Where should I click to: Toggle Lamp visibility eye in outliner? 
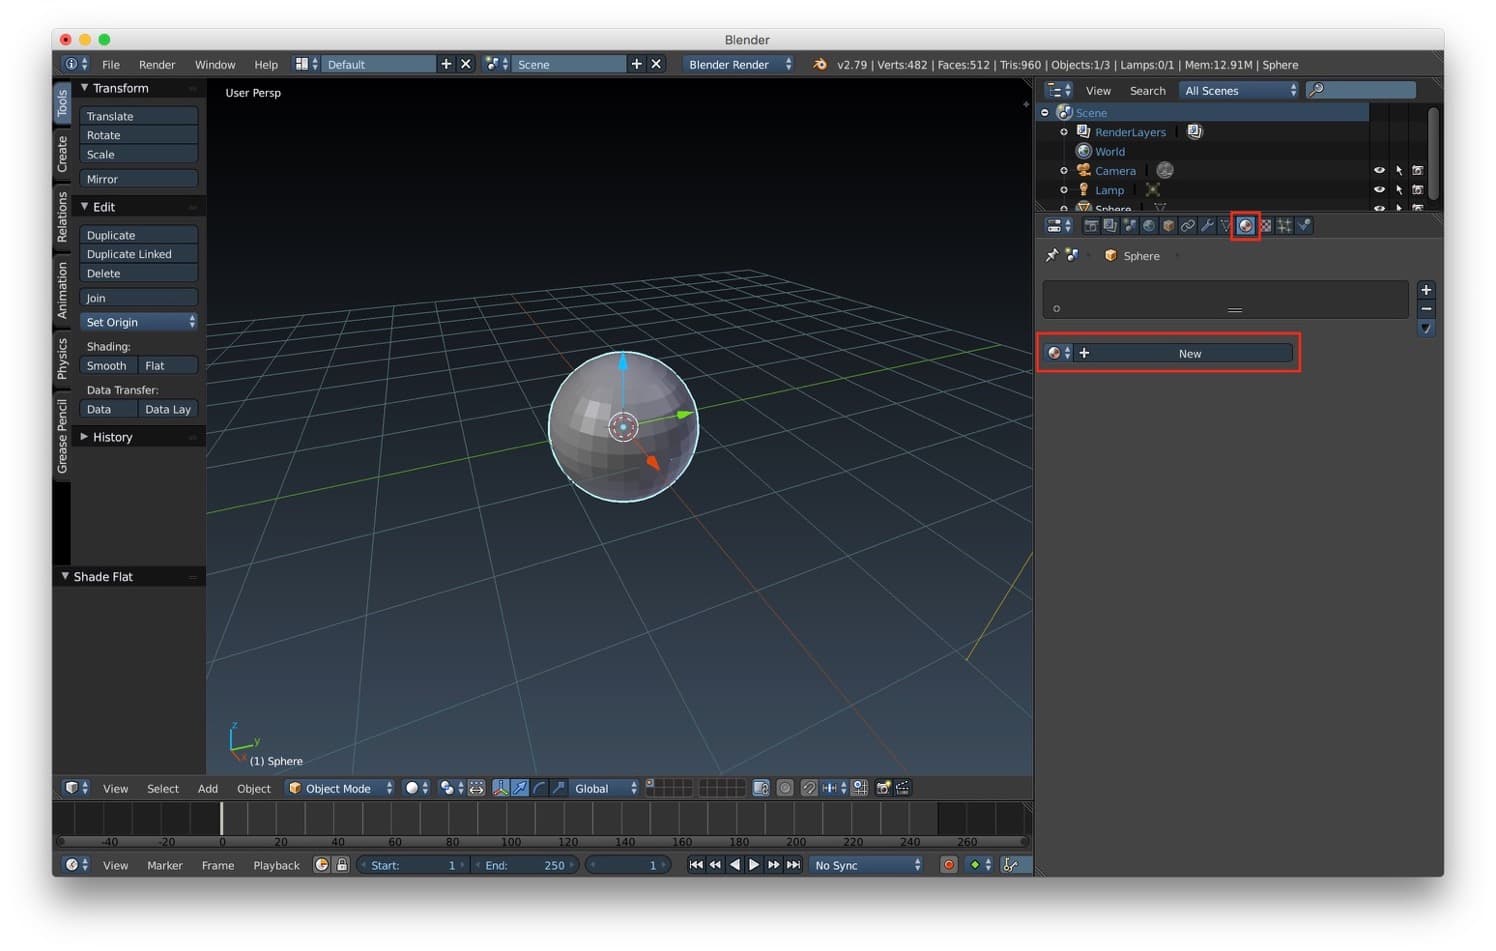coord(1379,190)
